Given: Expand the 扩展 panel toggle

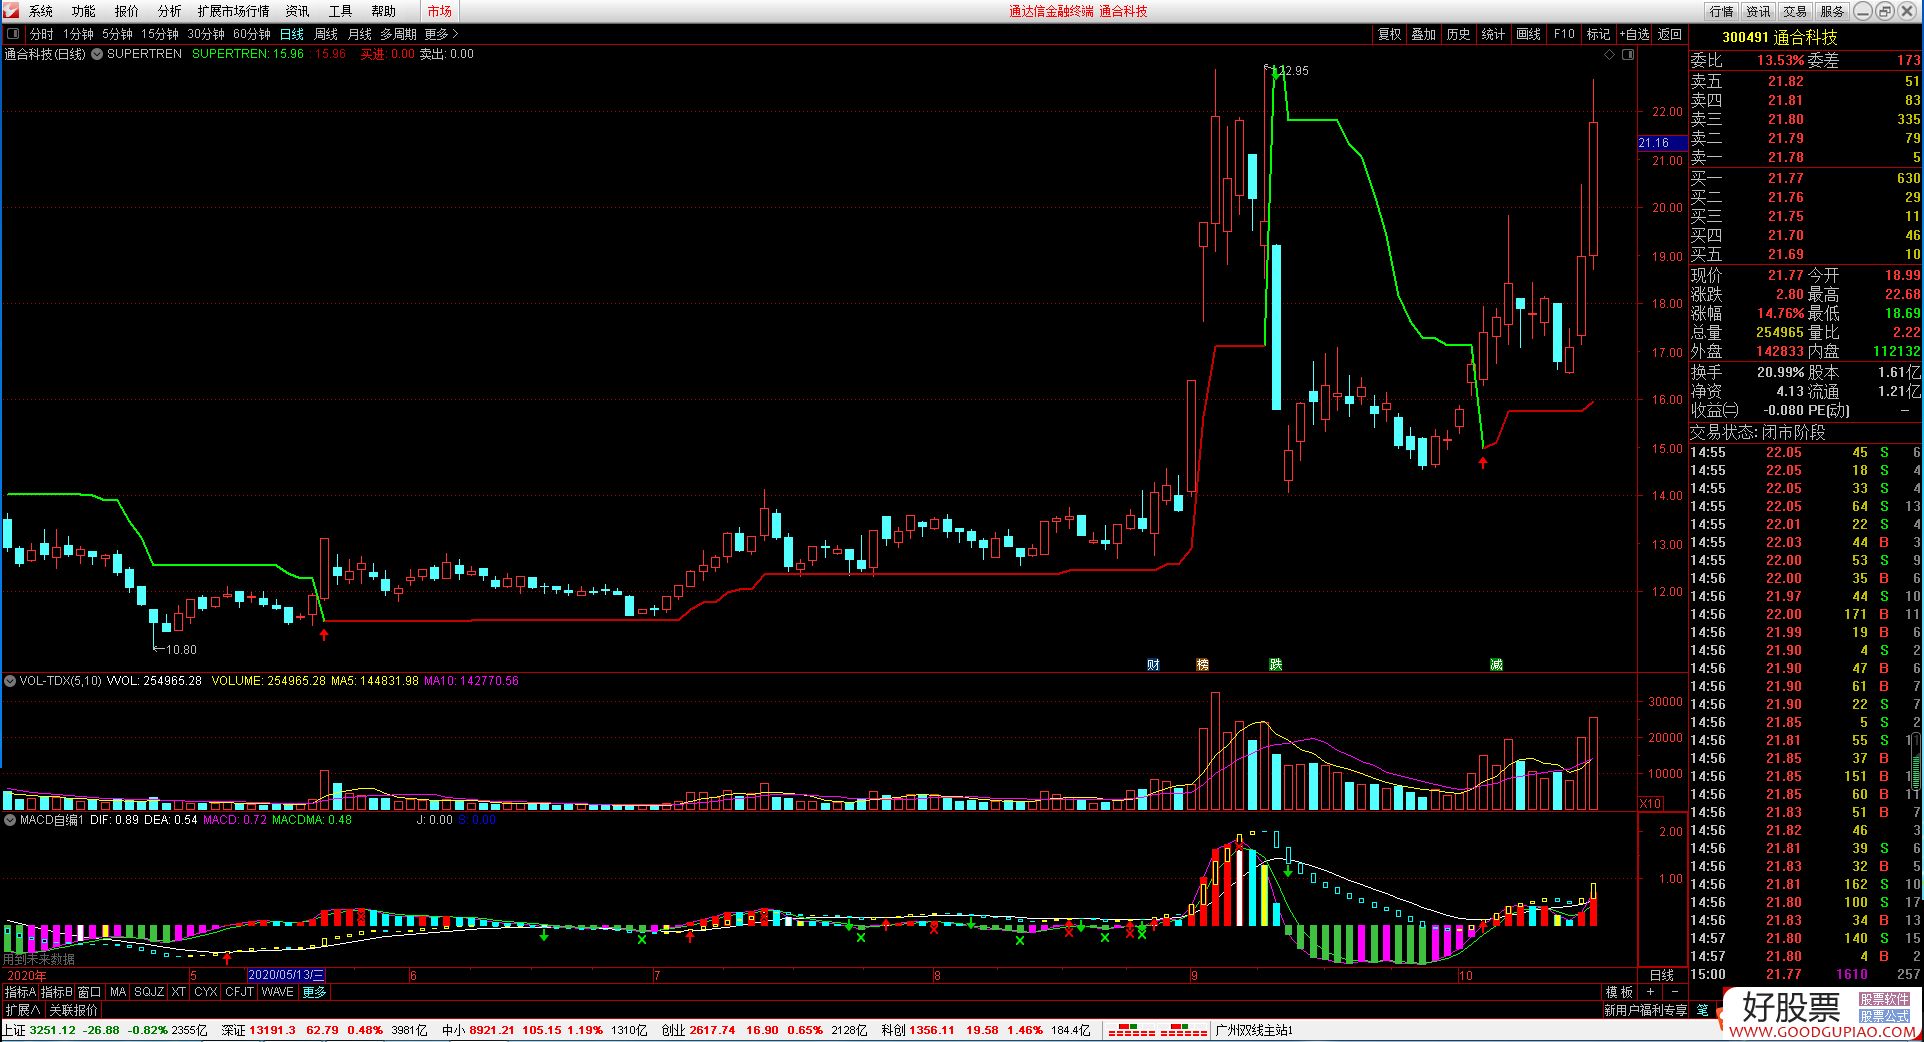Looking at the screenshot, I should pos(22,1010).
